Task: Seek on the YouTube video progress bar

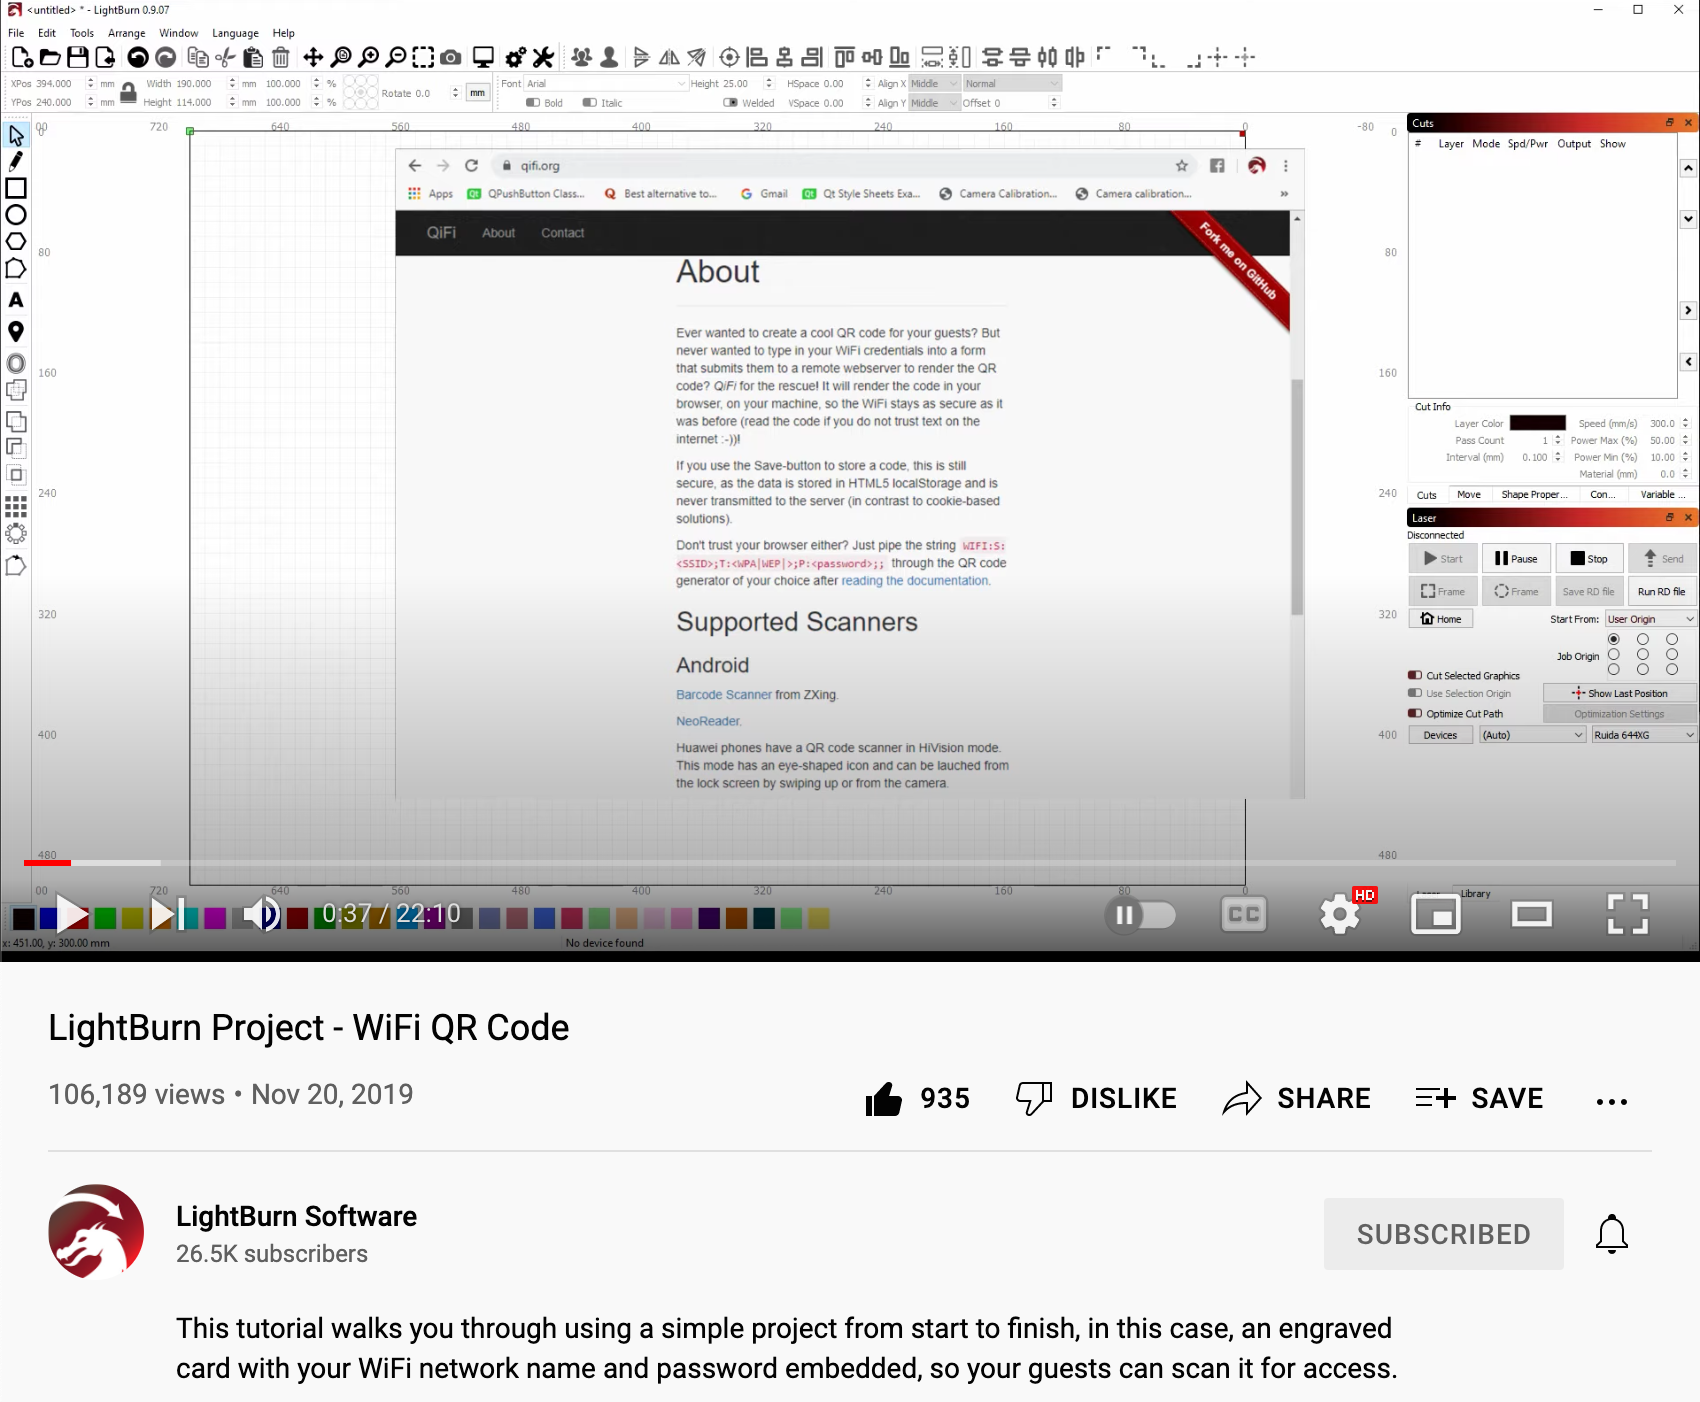Action: coord(850,862)
